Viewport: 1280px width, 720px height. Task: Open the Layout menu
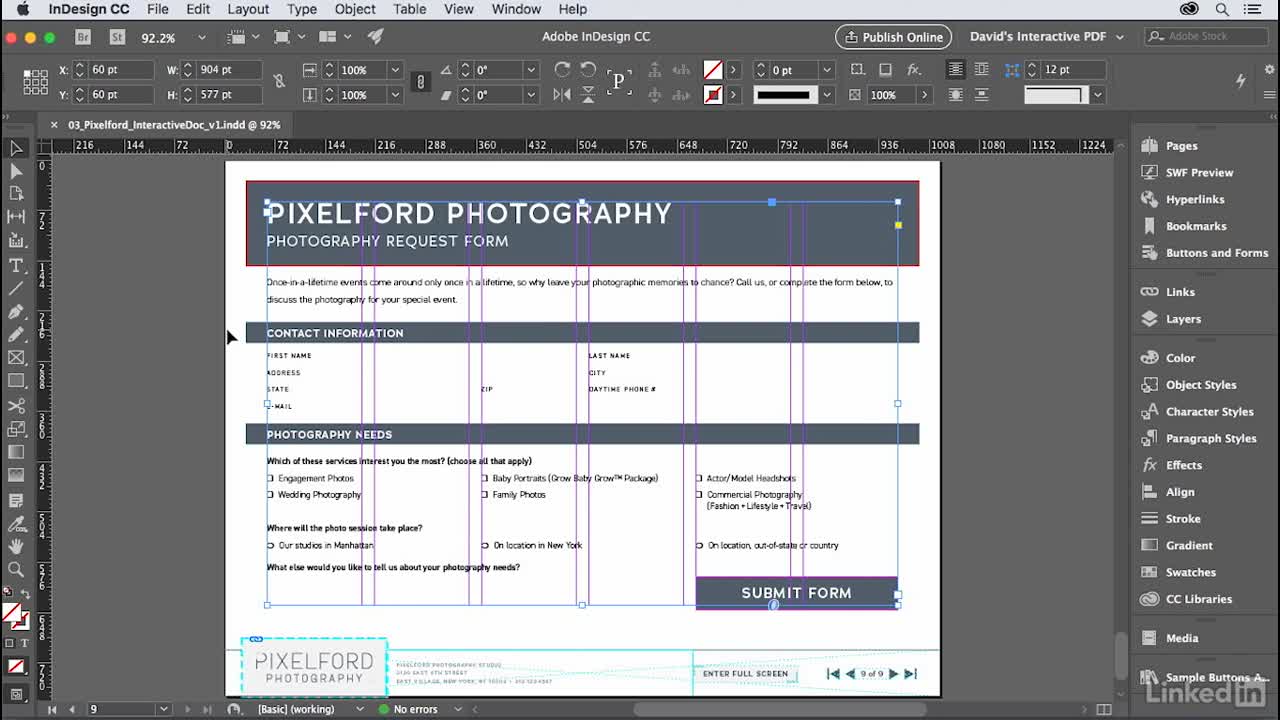pyautogui.click(x=248, y=9)
